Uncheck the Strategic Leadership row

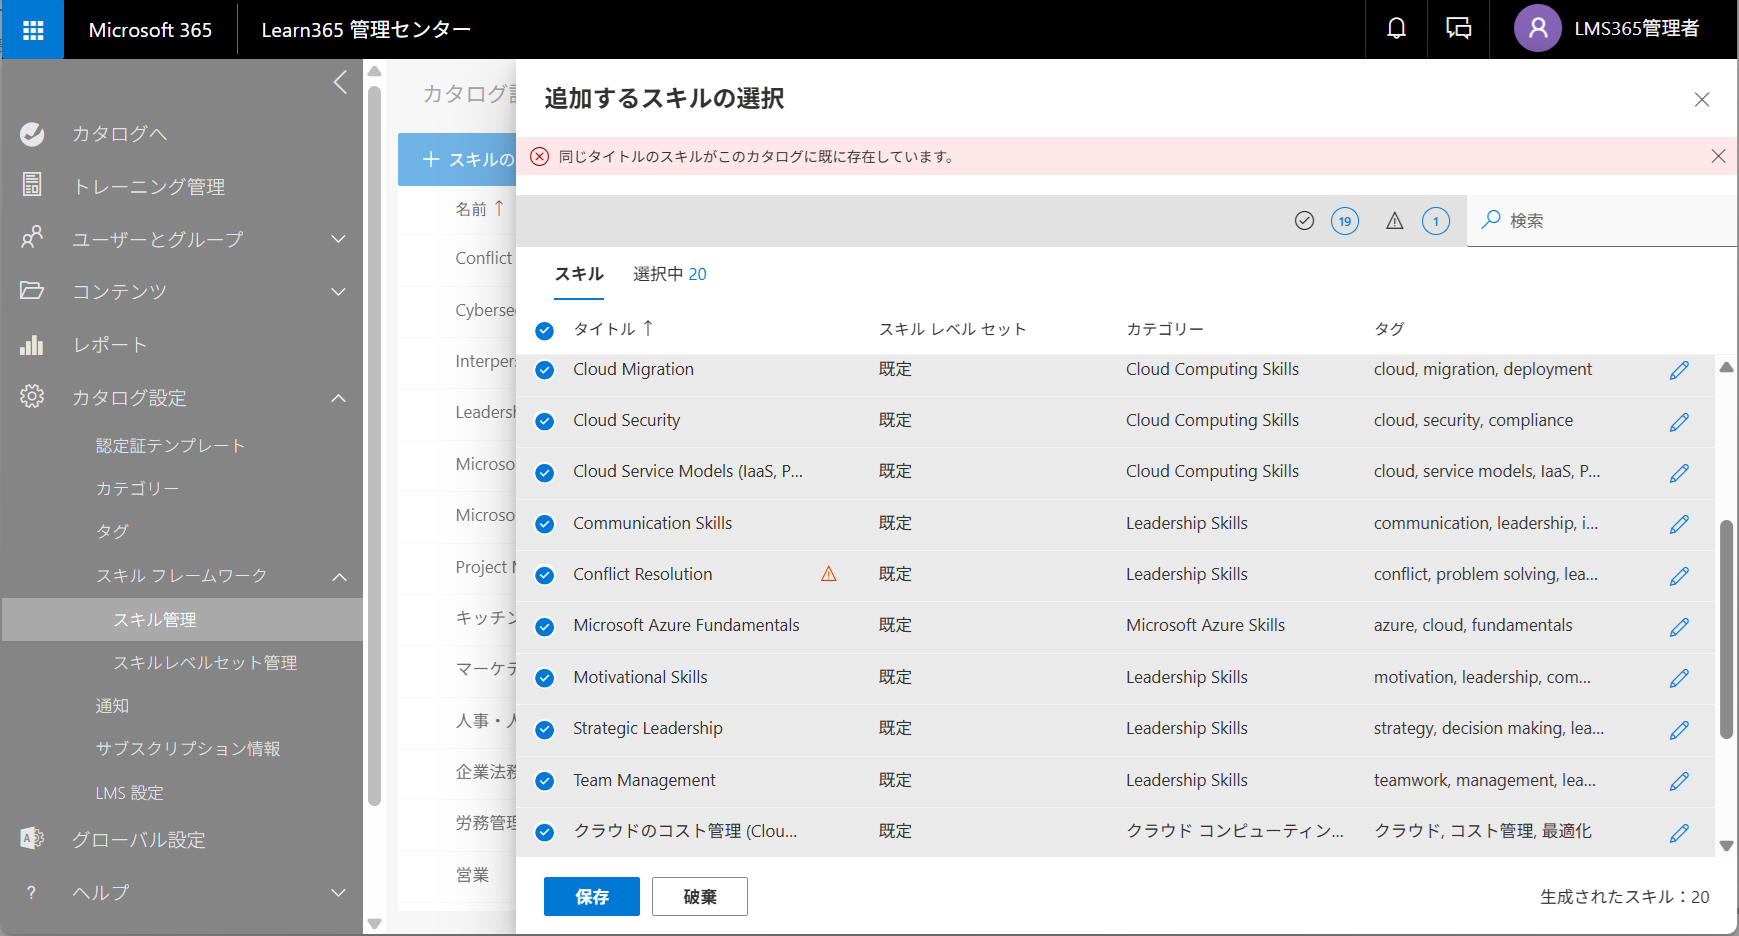544,729
